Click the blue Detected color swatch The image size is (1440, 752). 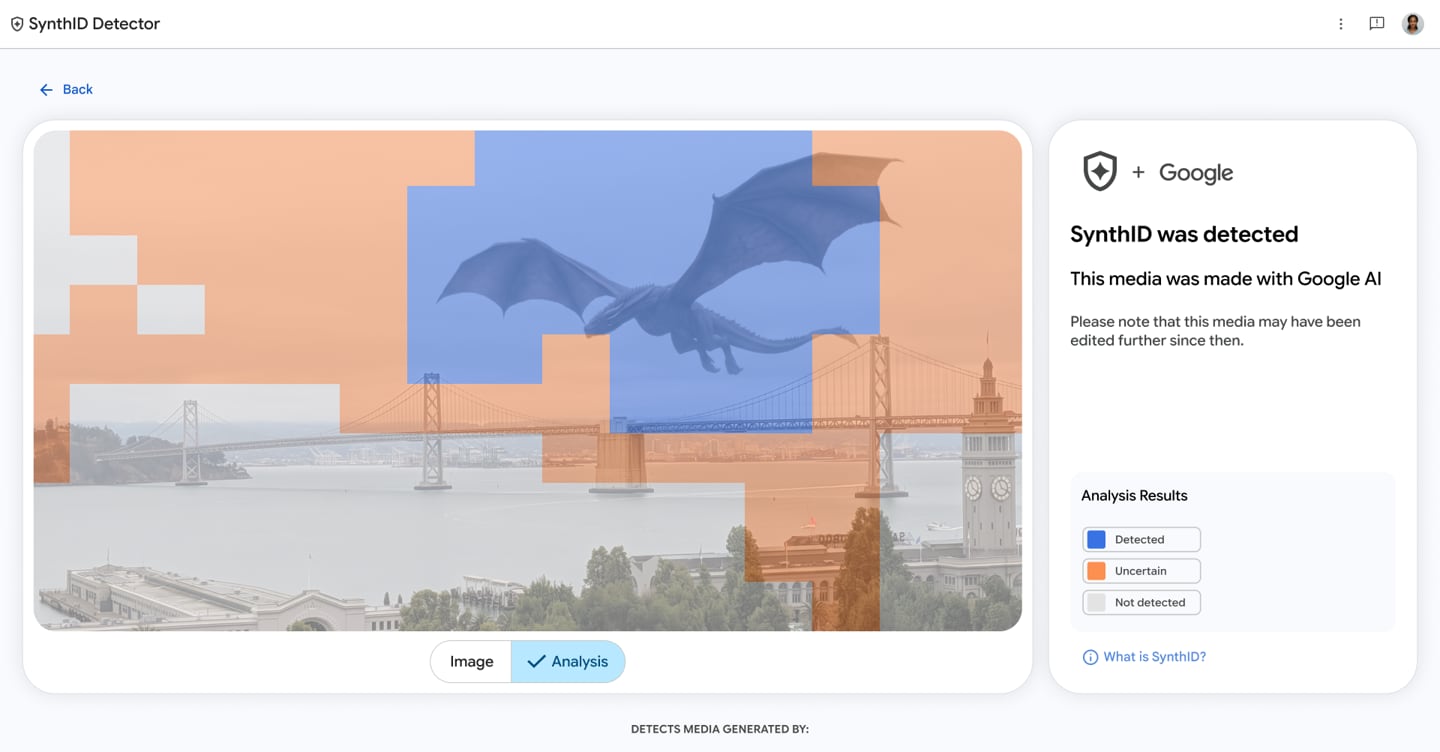point(1096,539)
